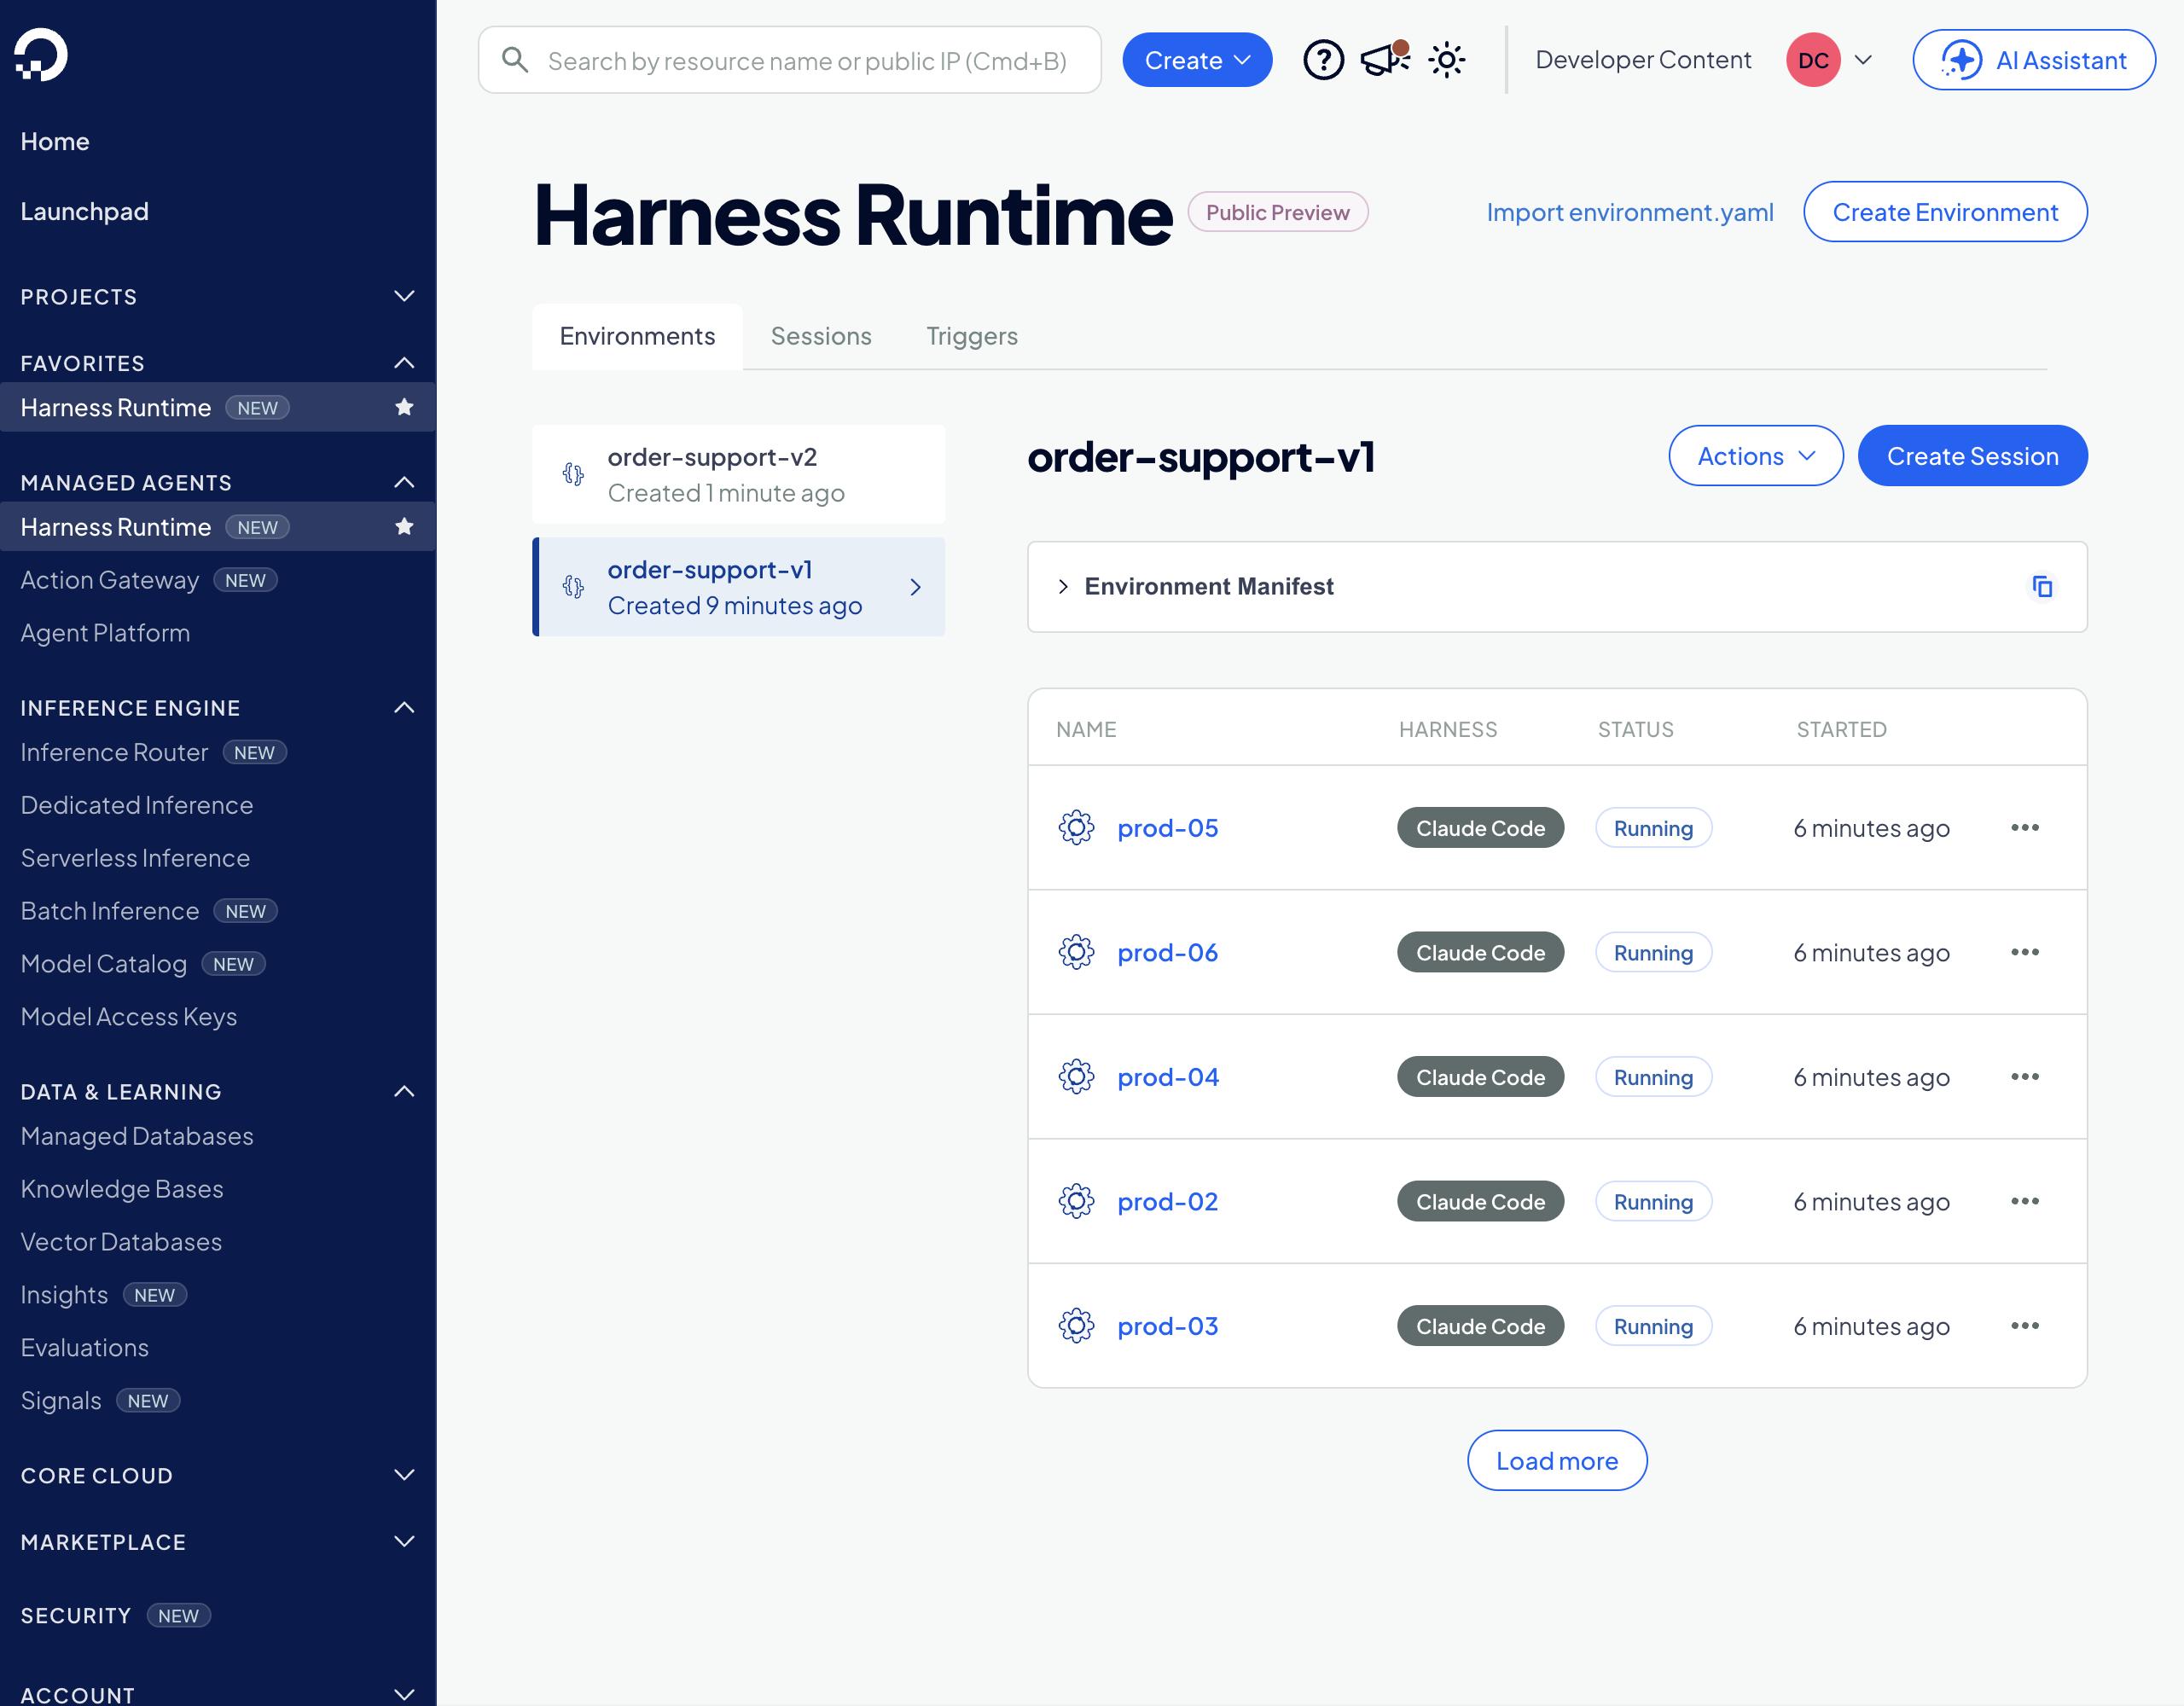Click the DigitalOcean logo icon
The image size is (2184, 1706).
41,55
